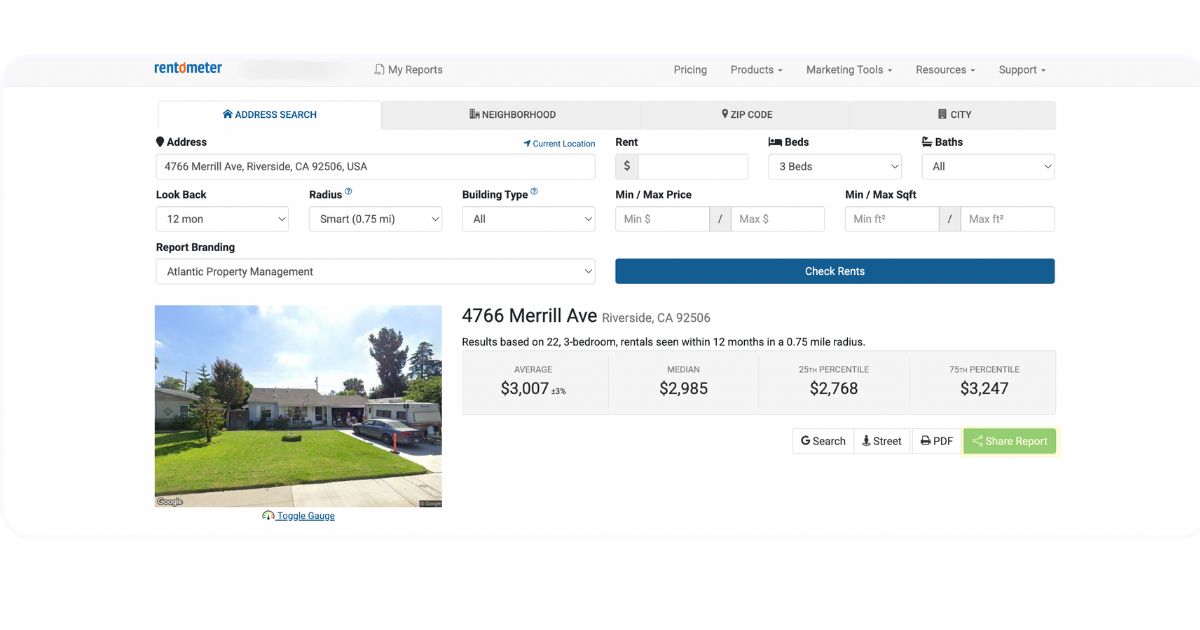Viewport: 1200px width, 630px height.
Task: Click the Rentometer logo
Action: [x=188, y=69]
